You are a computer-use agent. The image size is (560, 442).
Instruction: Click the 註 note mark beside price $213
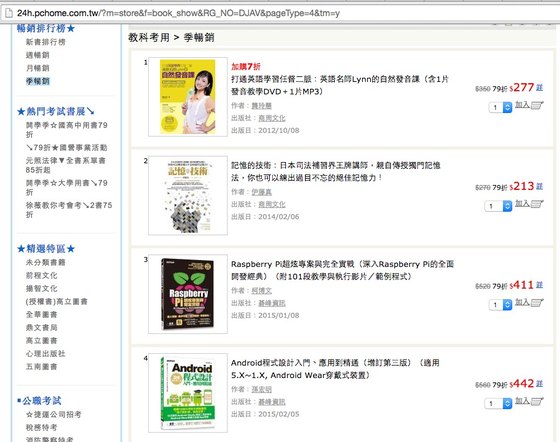click(x=539, y=186)
